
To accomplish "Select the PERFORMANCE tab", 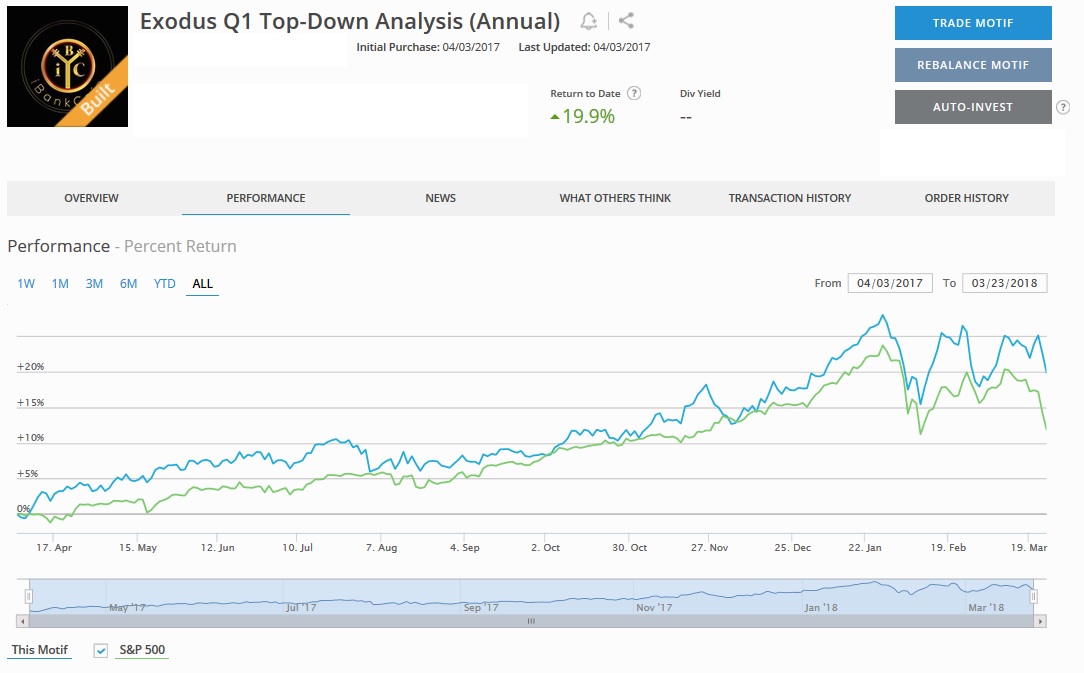I will pos(266,198).
